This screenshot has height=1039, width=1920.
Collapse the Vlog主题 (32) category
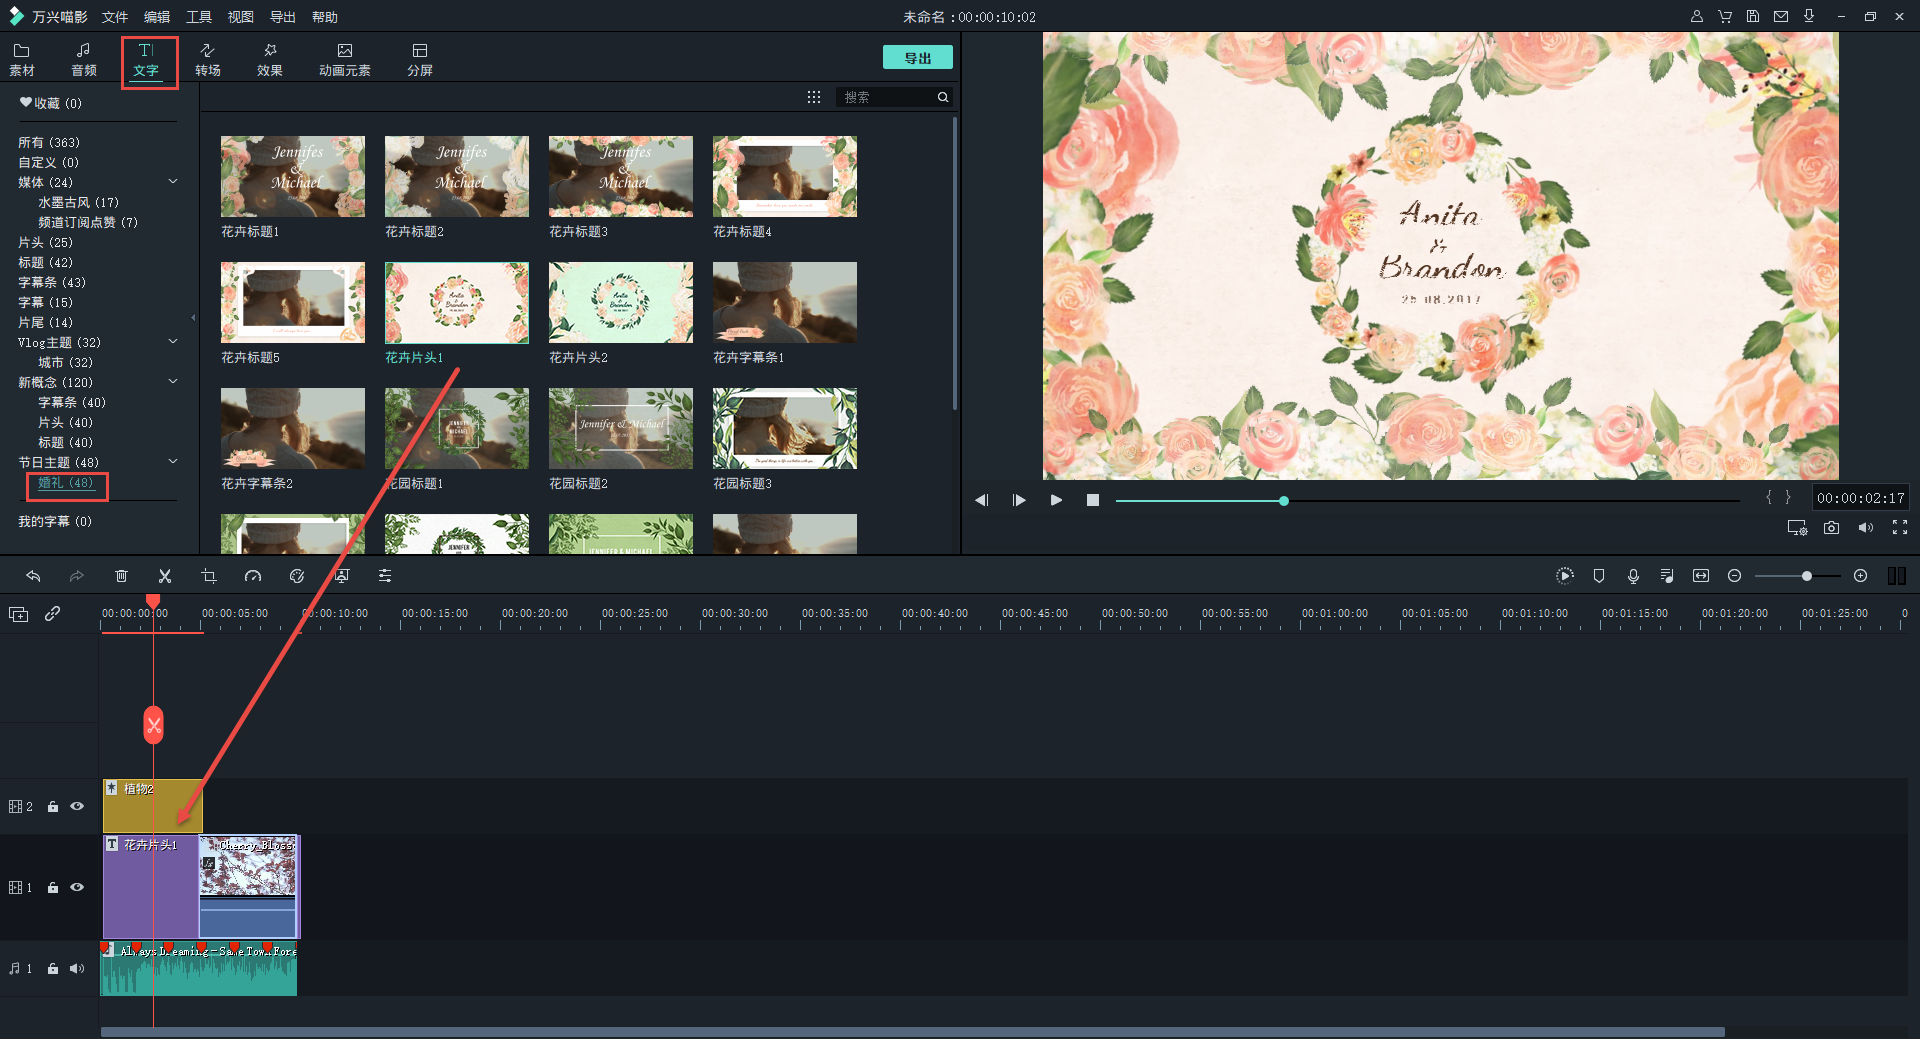(x=173, y=342)
